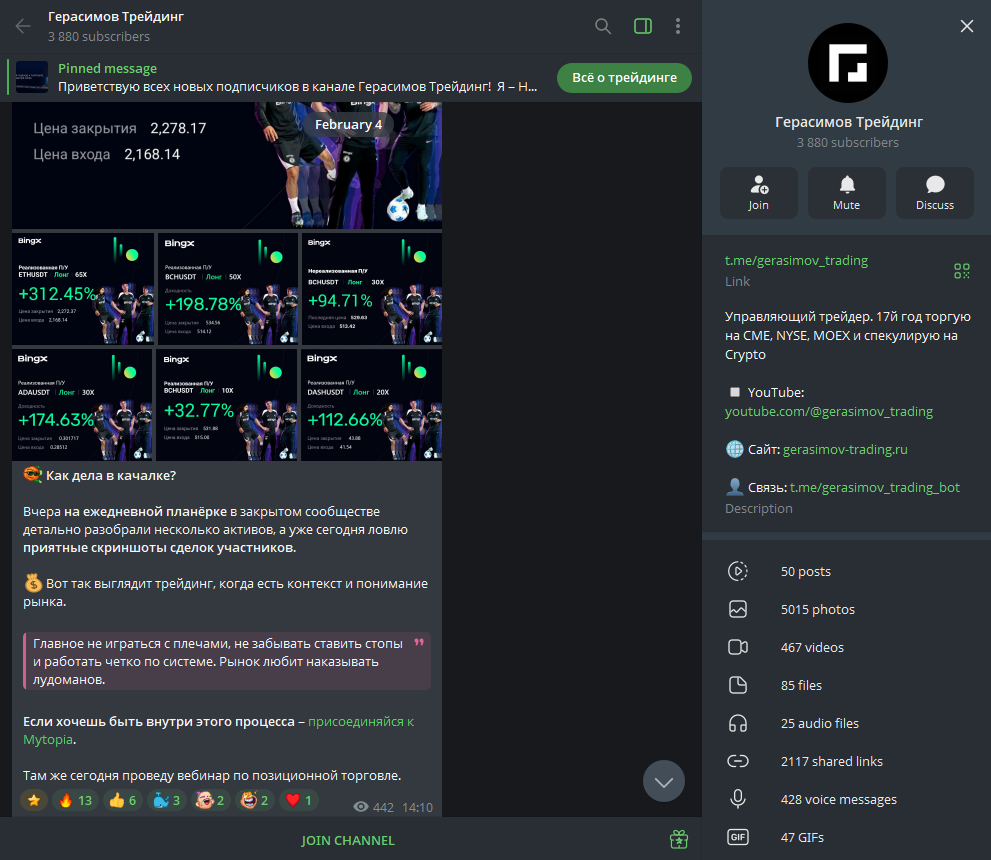
Task: Click the GIF icon
Action: (x=738, y=837)
